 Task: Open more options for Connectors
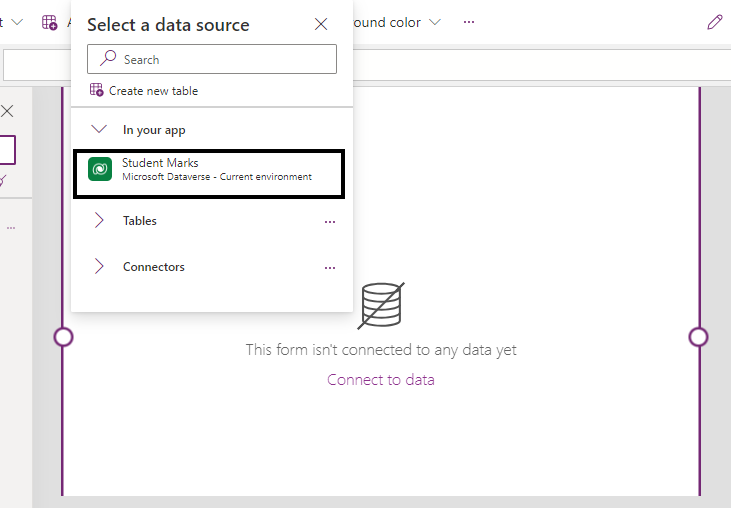pyautogui.click(x=330, y=268)
